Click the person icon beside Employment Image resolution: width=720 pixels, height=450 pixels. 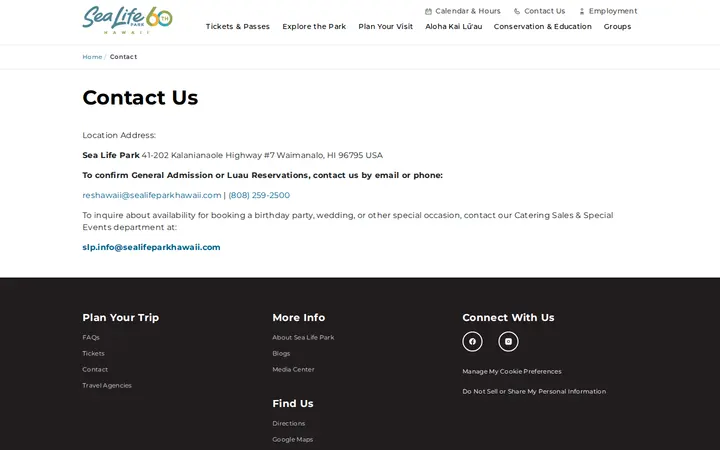[x=582, y=11]
